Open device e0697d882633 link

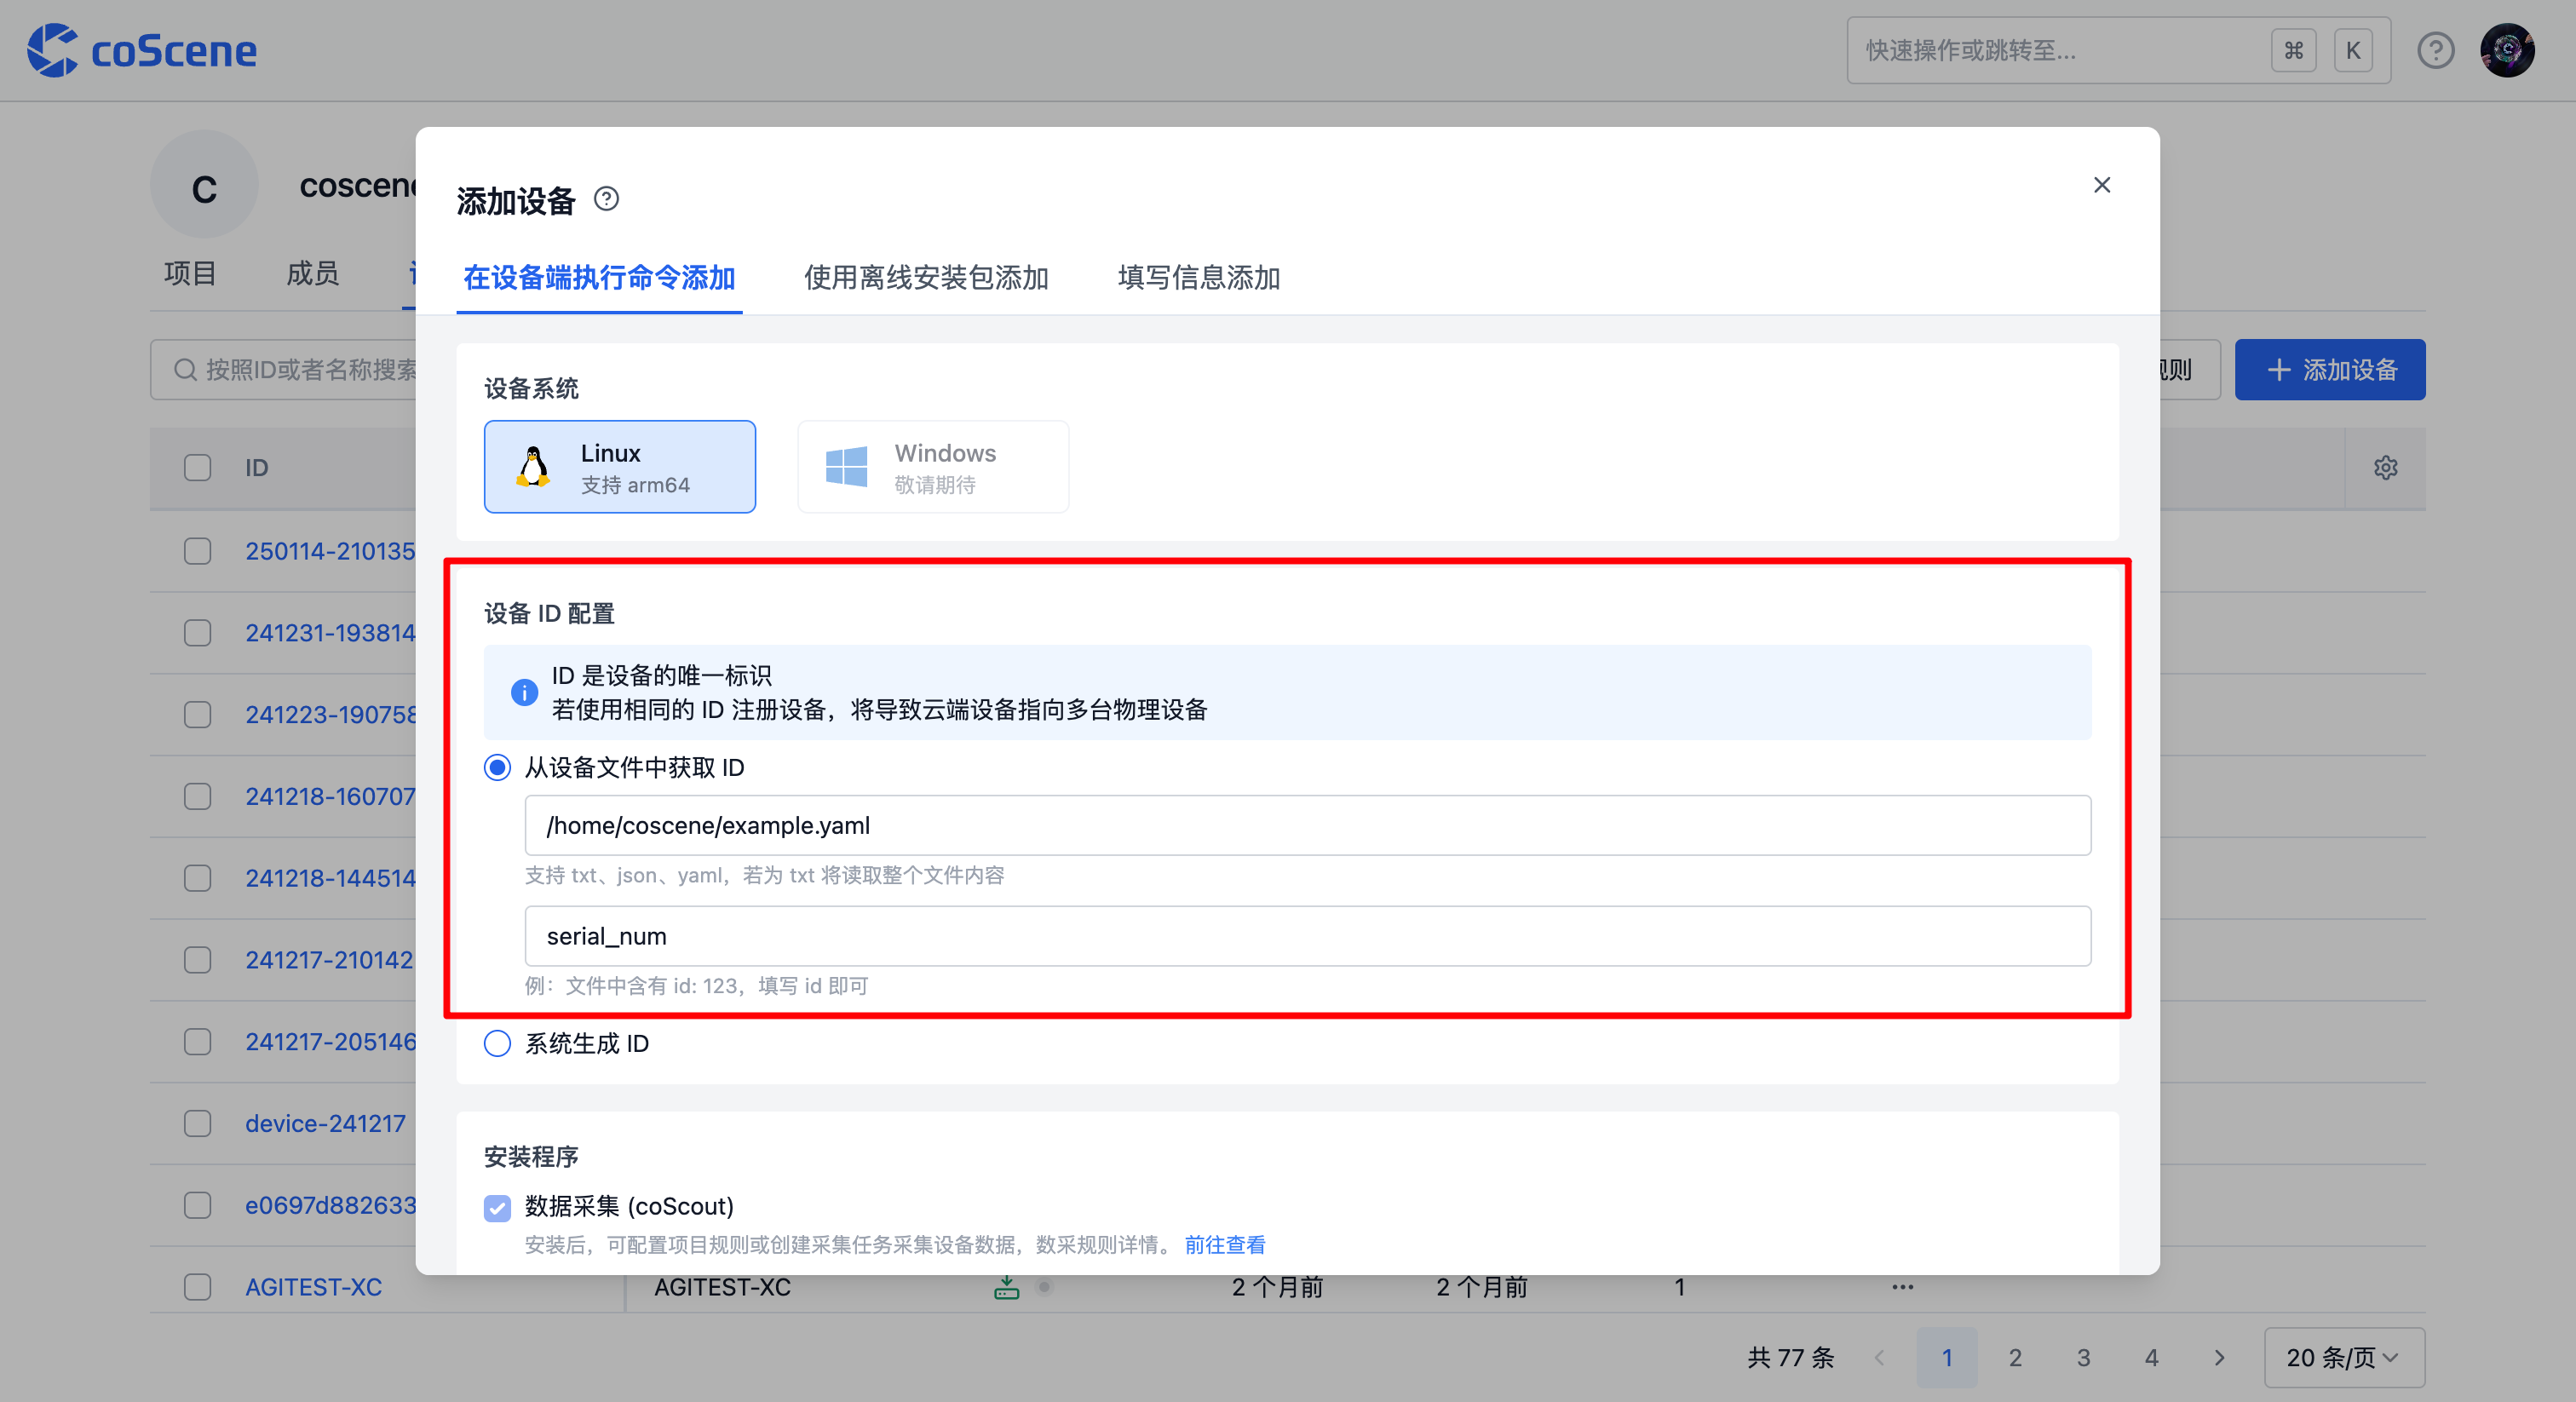(330, 1205)
